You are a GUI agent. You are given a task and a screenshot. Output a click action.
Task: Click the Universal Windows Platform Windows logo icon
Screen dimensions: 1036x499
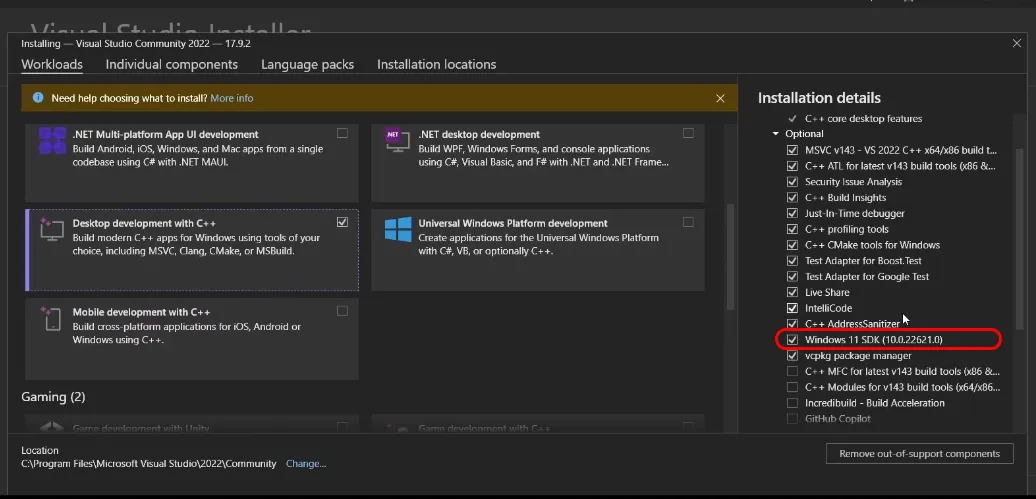(398, 229)
